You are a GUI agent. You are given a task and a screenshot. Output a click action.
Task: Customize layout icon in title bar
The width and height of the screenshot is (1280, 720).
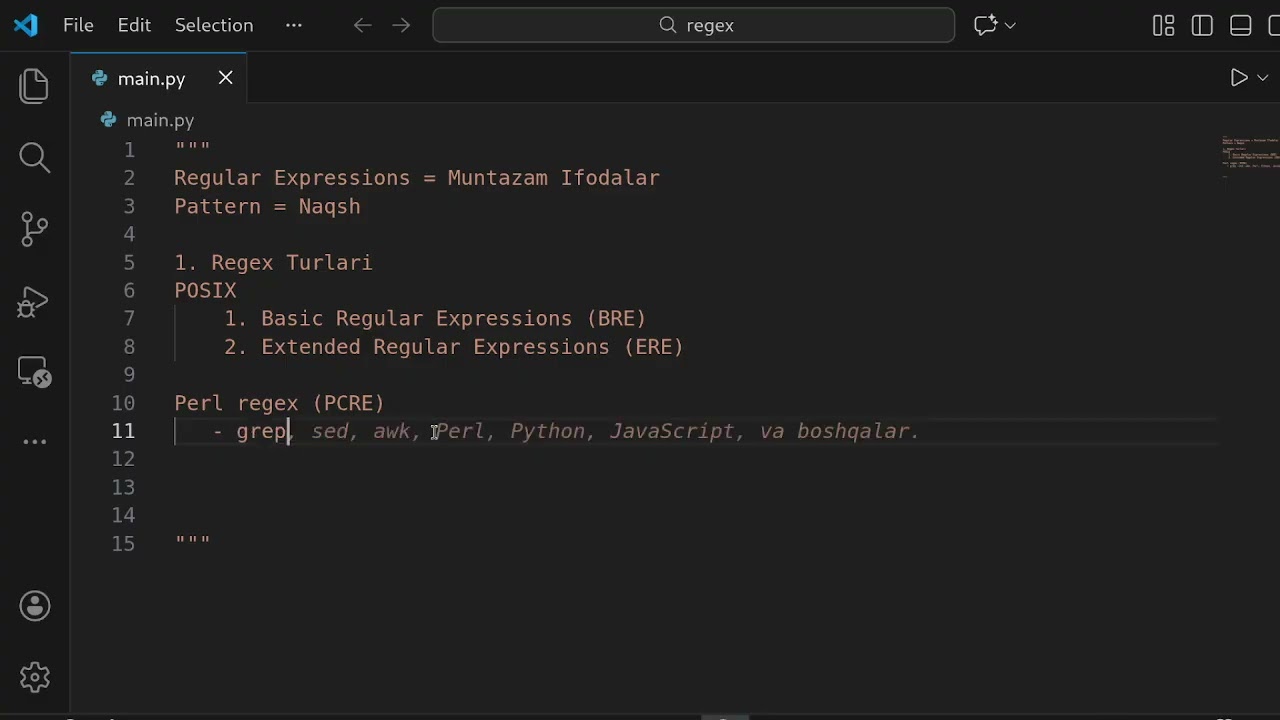(x=1163, y=26)
